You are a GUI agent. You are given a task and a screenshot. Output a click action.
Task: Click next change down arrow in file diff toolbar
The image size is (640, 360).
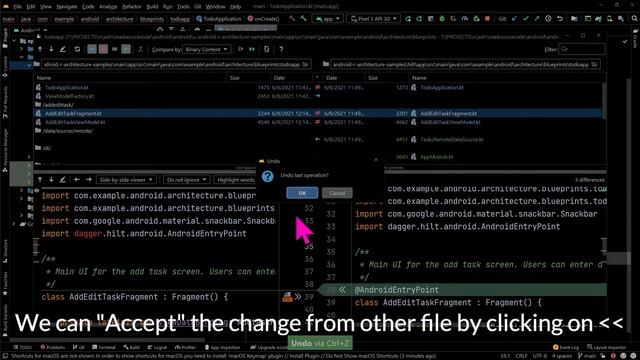pos(51,180)
